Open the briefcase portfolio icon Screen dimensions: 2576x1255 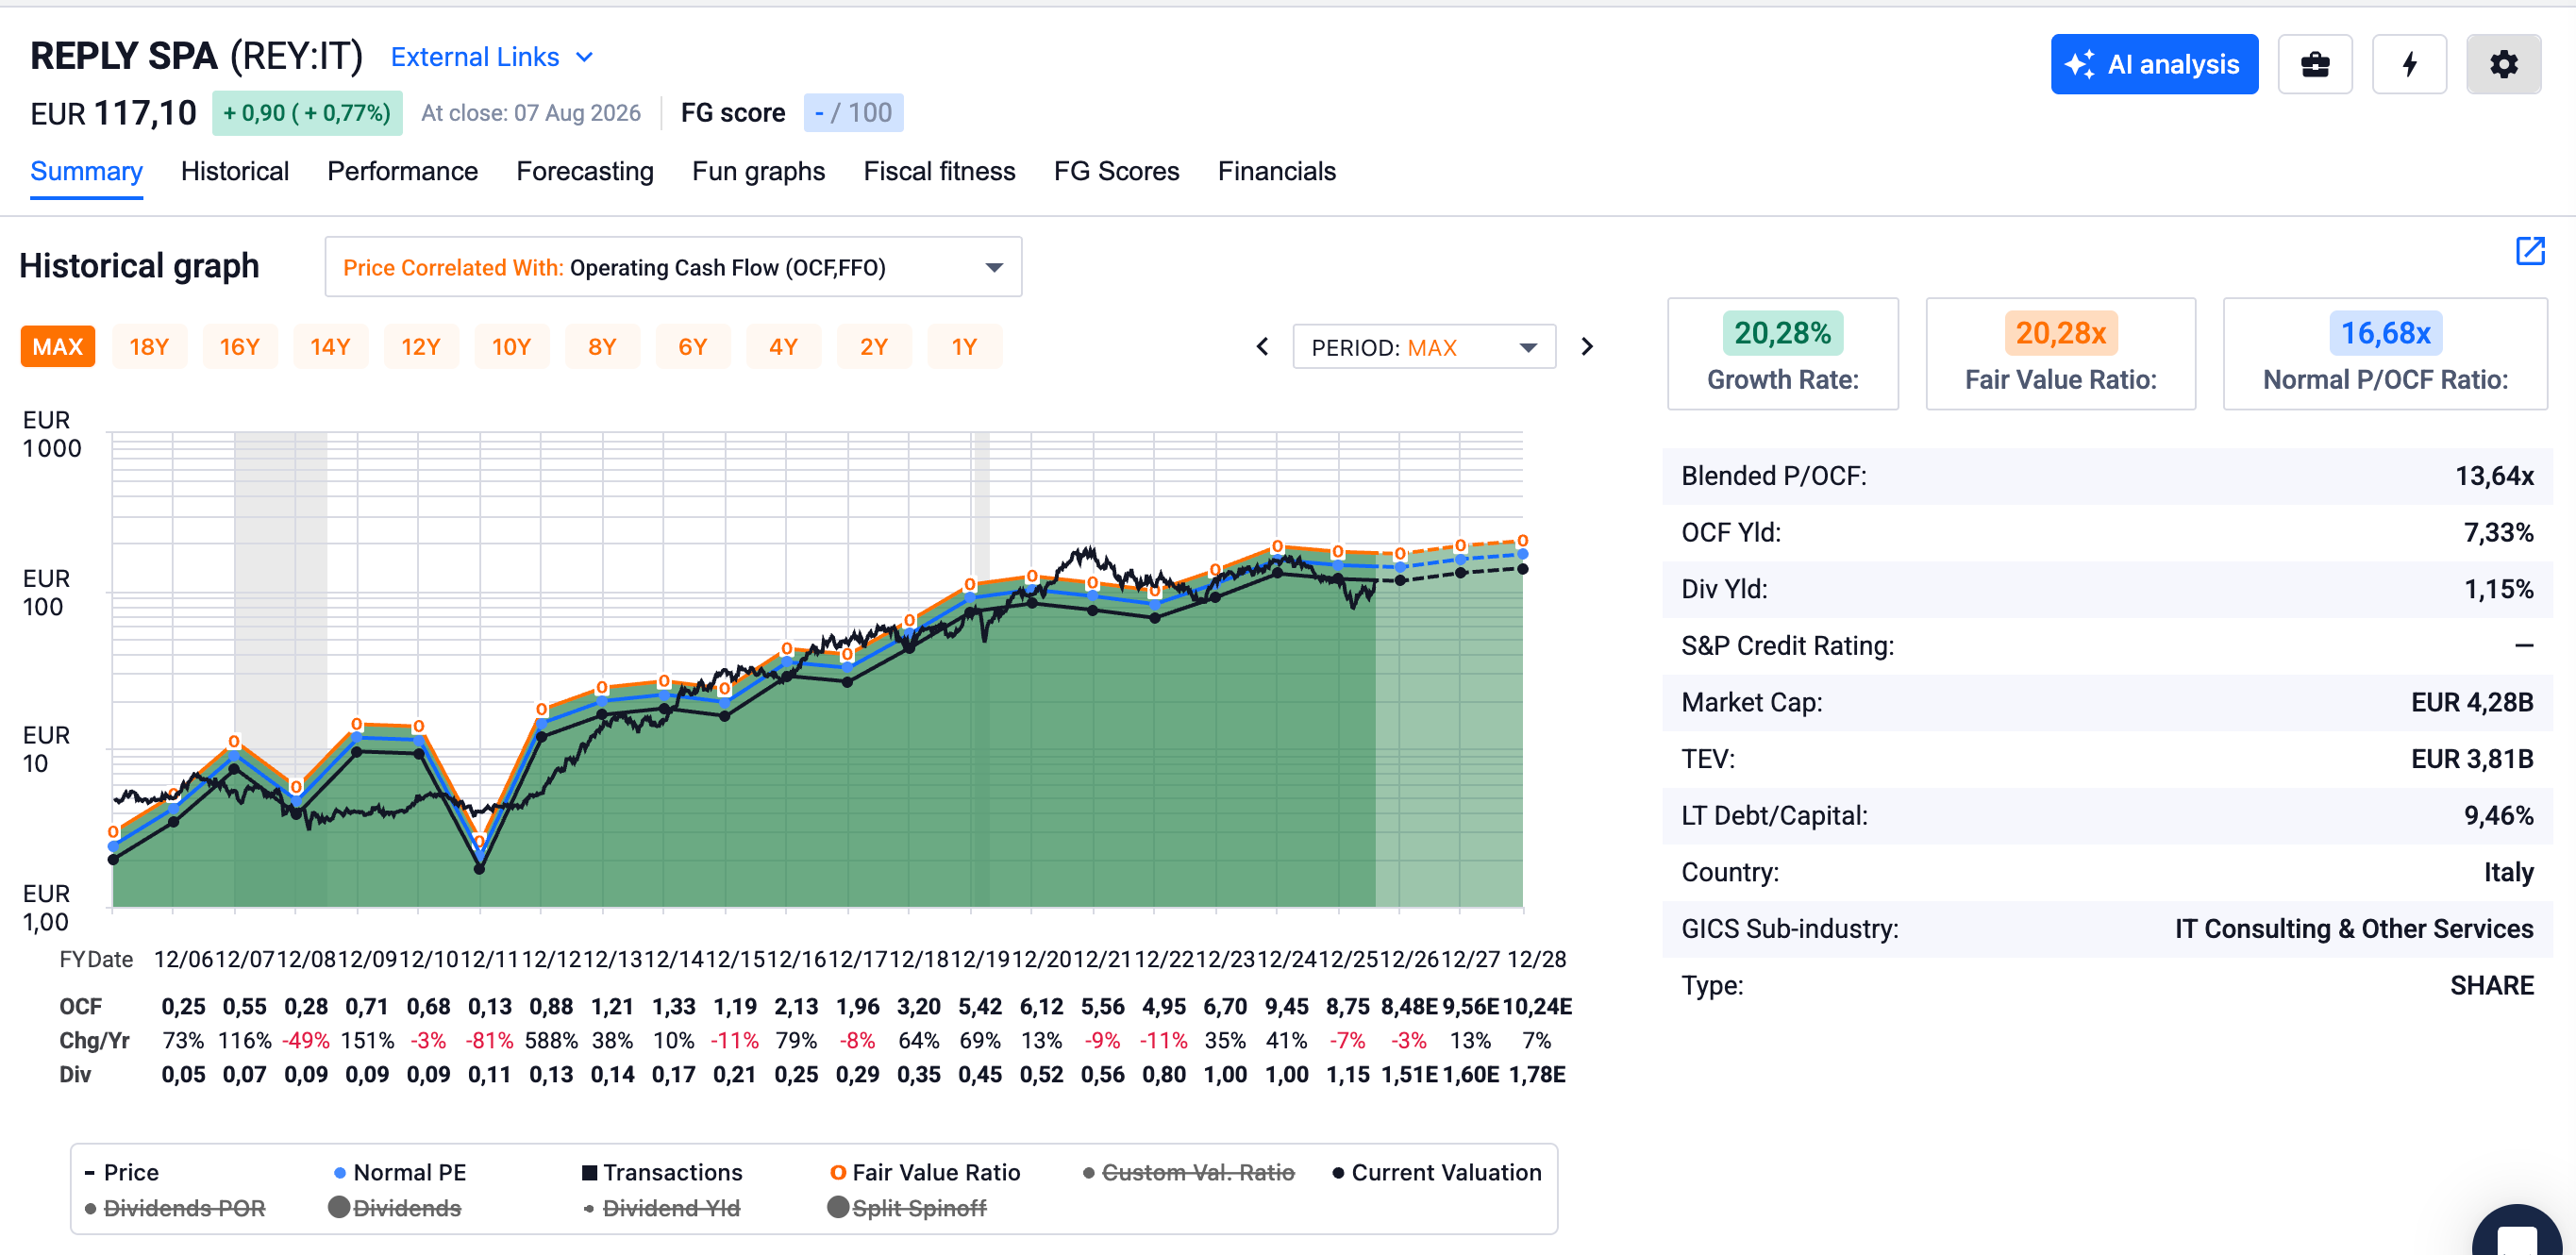click(2315, 65)
